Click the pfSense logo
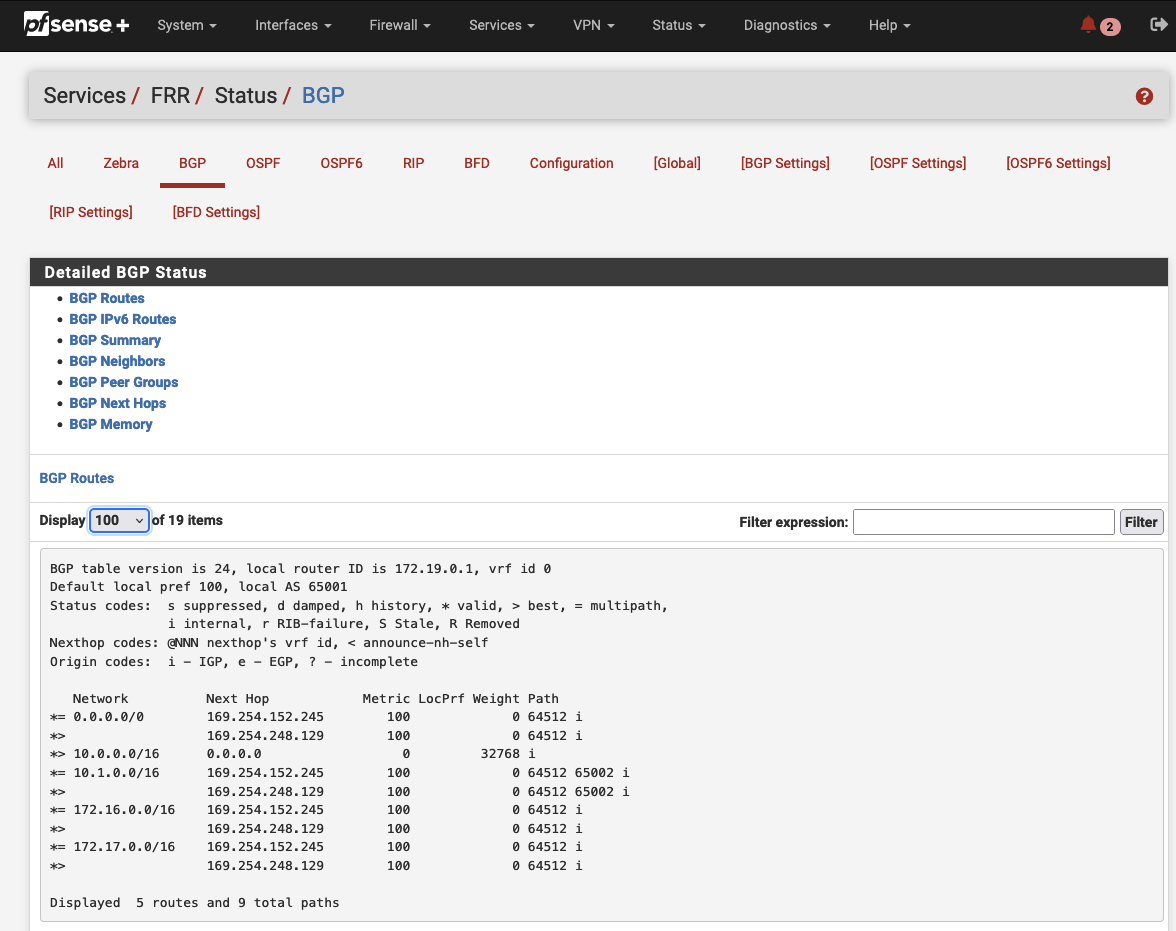The height and width of the screenshot is (931, 1176). (x=76, y=25)
